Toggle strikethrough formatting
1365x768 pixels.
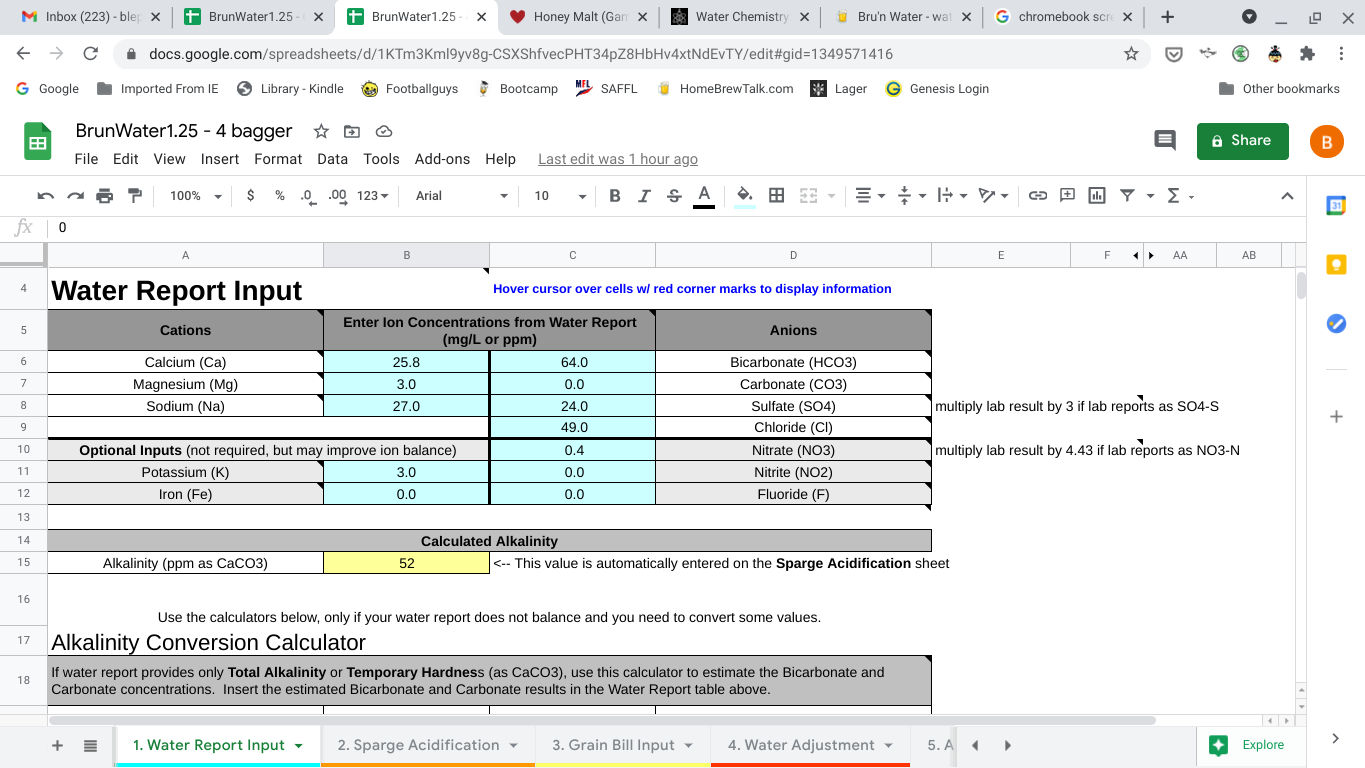click(674, 196)
